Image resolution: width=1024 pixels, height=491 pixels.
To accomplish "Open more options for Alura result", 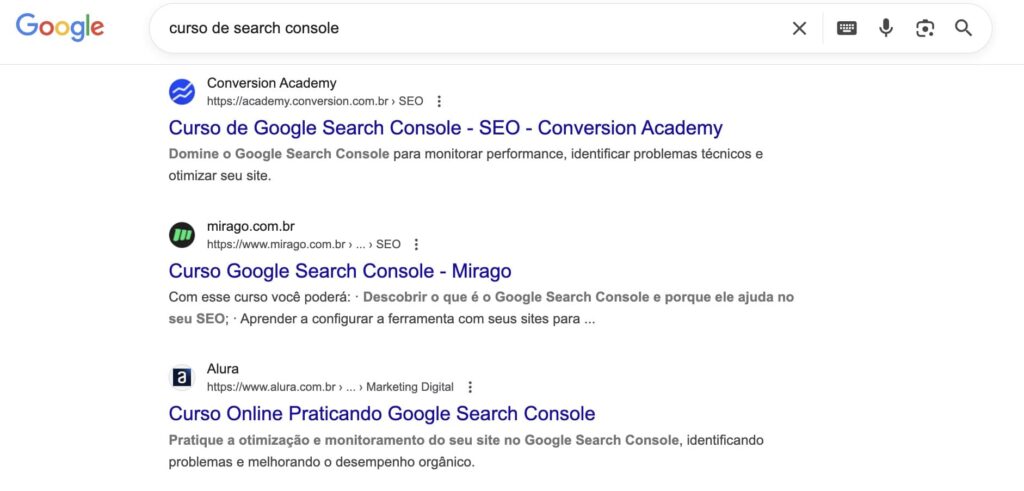I will (470, 387).
